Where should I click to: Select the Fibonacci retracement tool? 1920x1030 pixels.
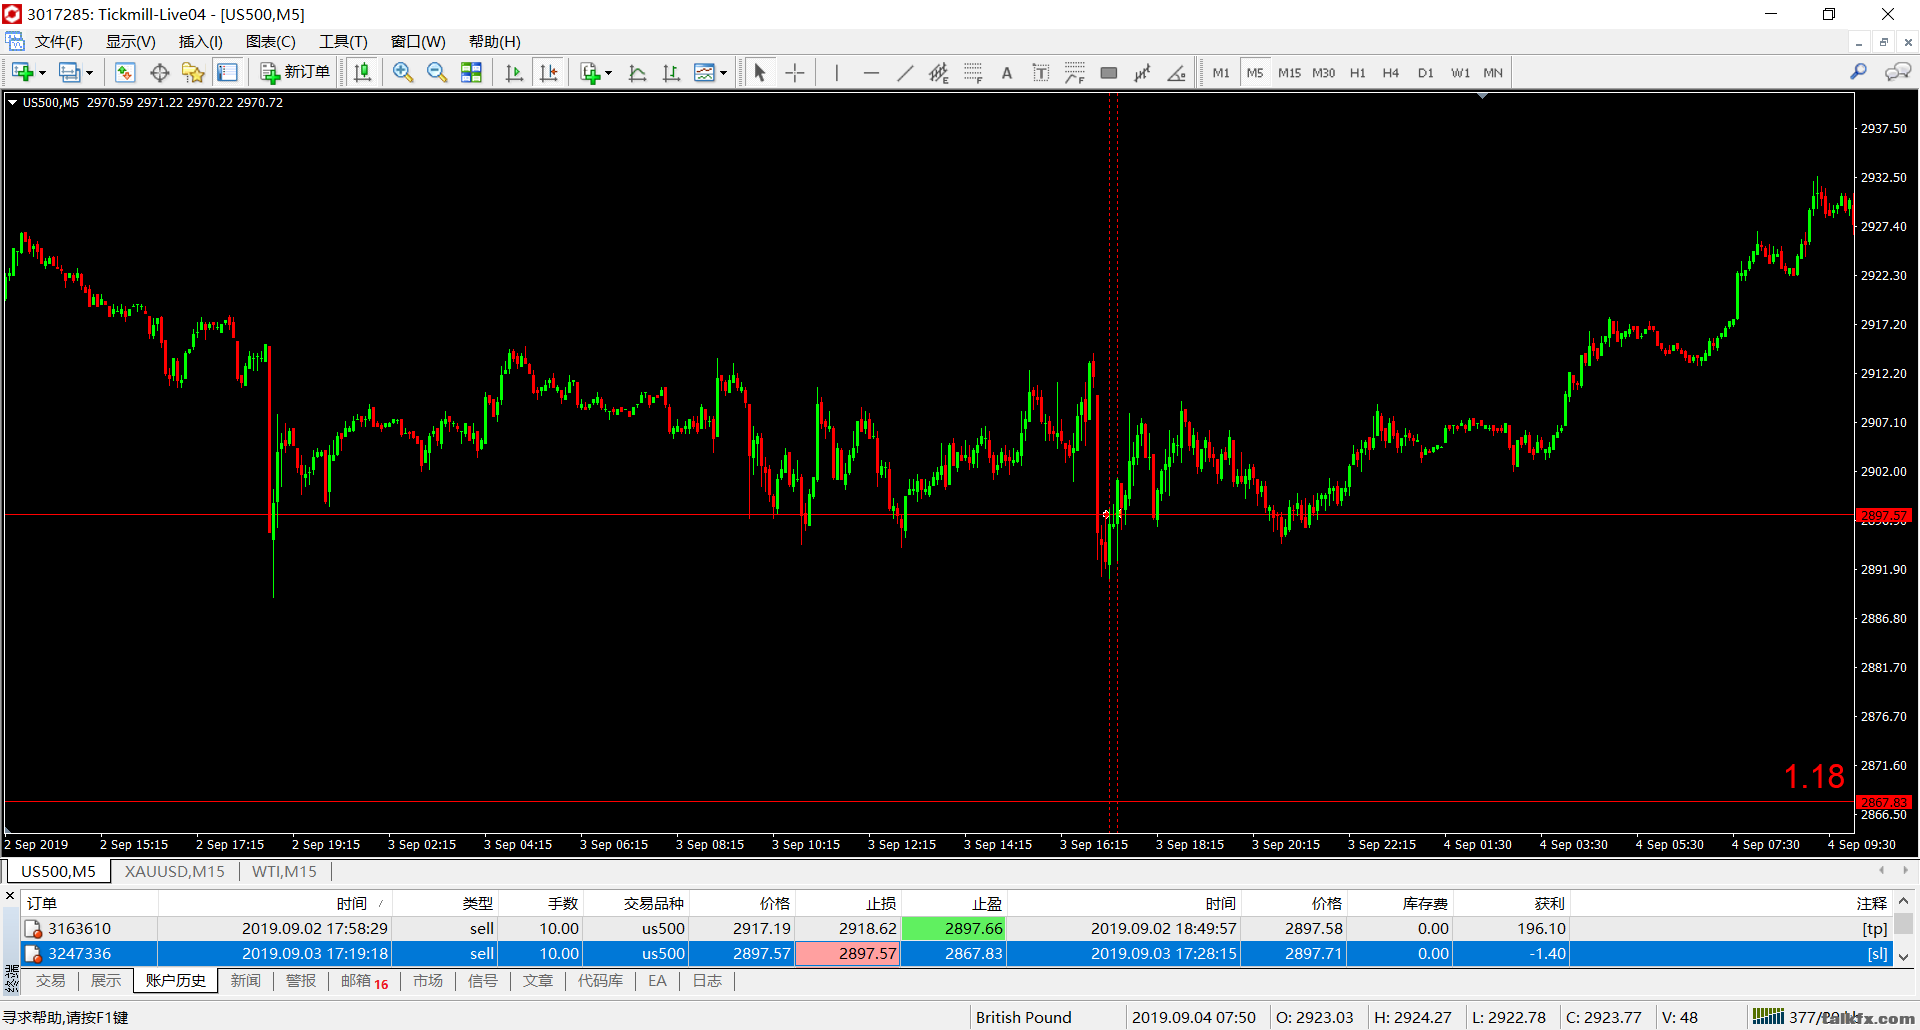[973, 72]
